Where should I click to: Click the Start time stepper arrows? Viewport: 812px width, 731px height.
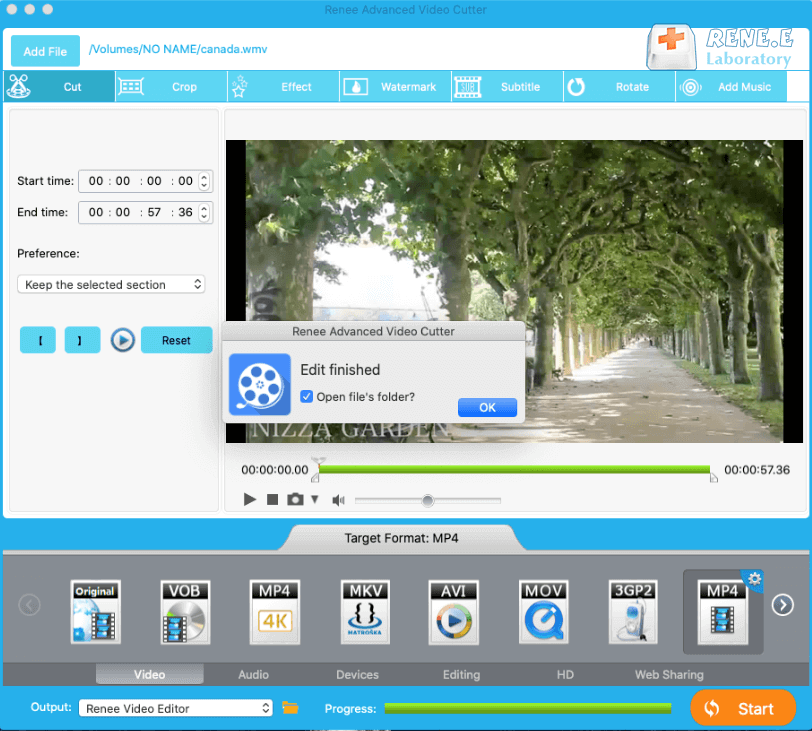click(204, 181)
